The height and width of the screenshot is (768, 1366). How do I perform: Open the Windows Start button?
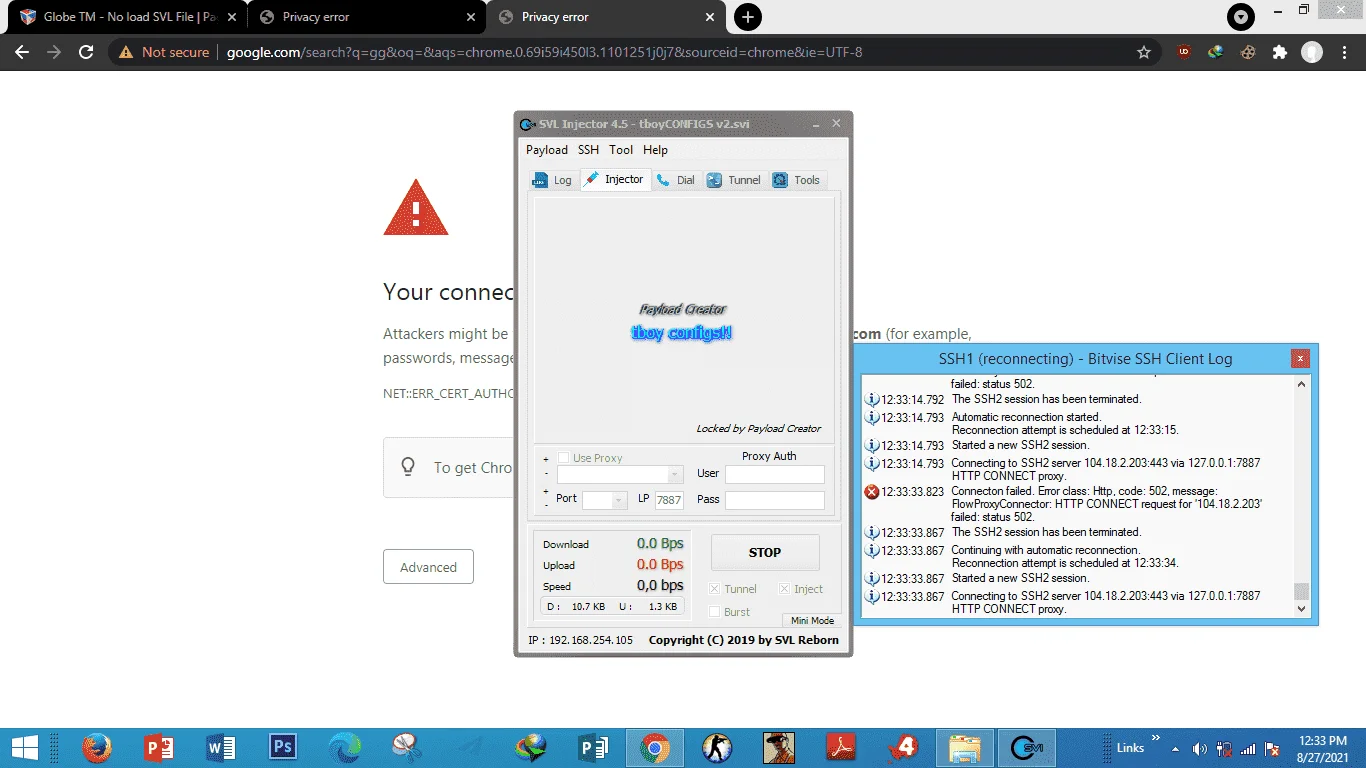(24, 748)
